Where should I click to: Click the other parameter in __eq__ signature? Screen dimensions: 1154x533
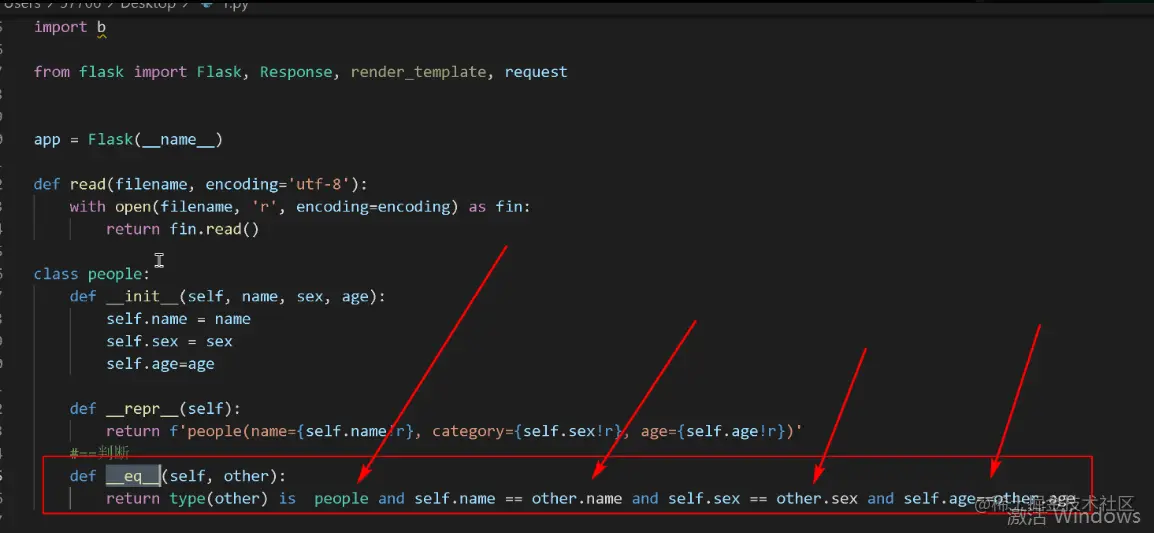tap(247, 477)
